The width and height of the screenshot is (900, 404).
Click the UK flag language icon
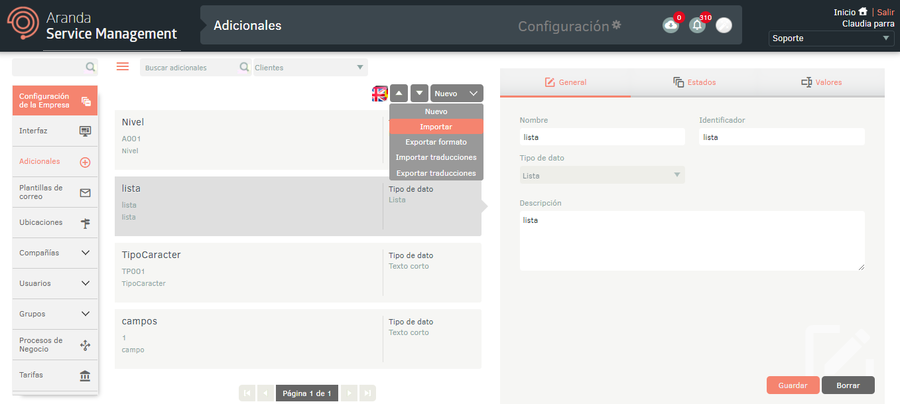click(x=380, y=93)
